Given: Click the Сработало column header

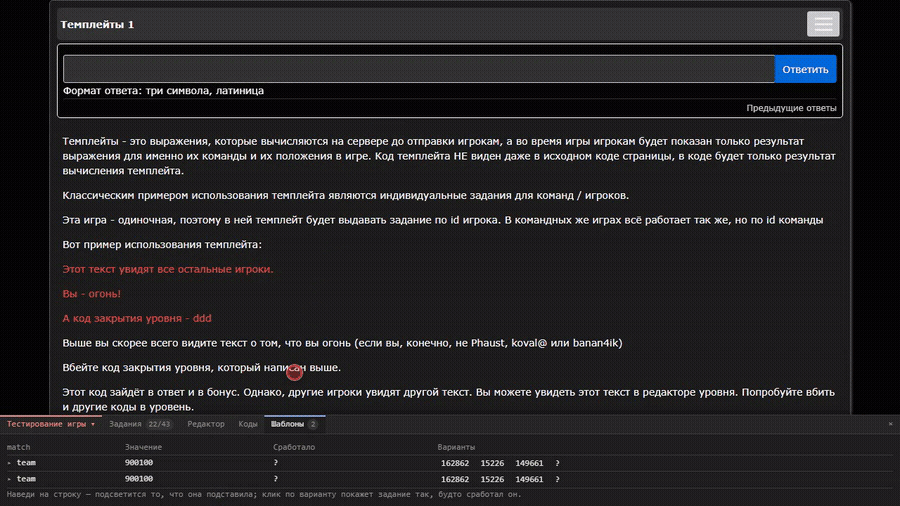Looking at the screenshot, I should [x=294, y=447].
